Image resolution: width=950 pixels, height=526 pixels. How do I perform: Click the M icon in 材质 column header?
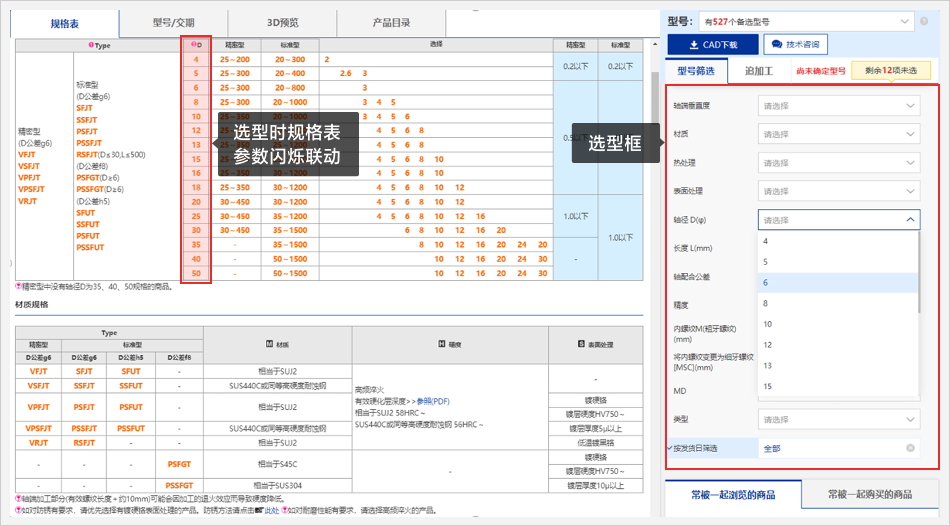point(269,343)
